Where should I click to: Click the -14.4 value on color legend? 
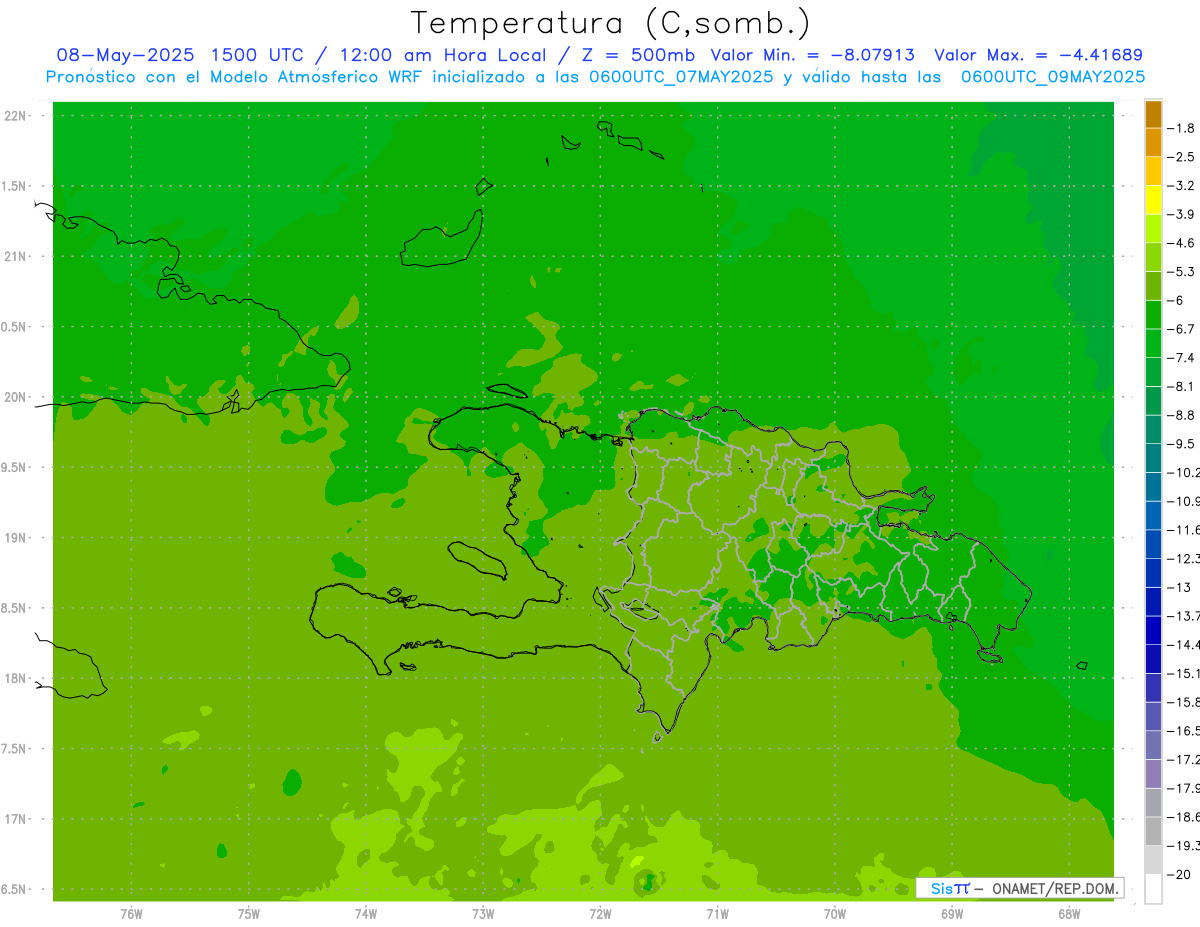(1184, 644)
